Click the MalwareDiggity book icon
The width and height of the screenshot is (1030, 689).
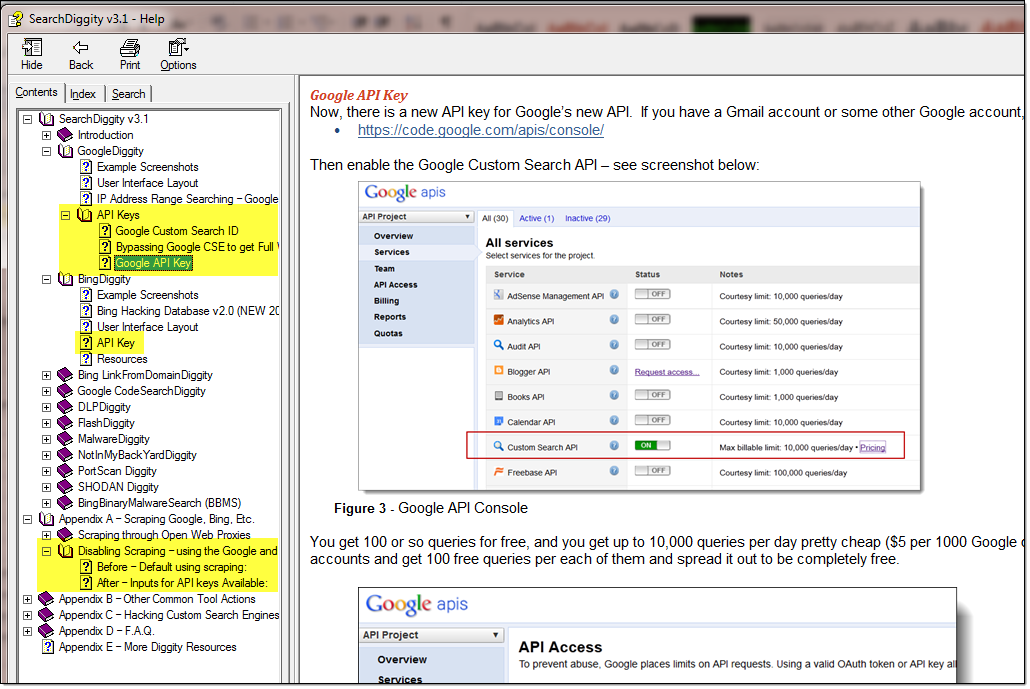pos(65,439)
